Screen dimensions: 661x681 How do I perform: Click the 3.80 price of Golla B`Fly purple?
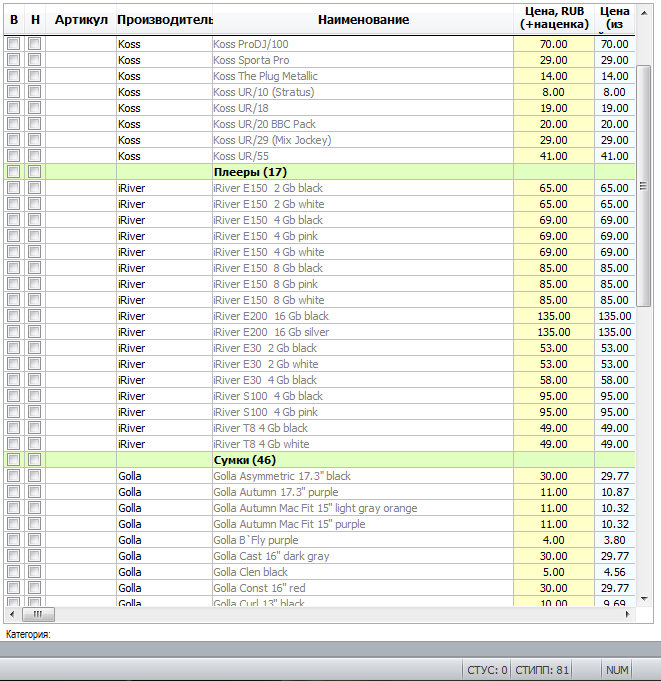tap(615, 540)
